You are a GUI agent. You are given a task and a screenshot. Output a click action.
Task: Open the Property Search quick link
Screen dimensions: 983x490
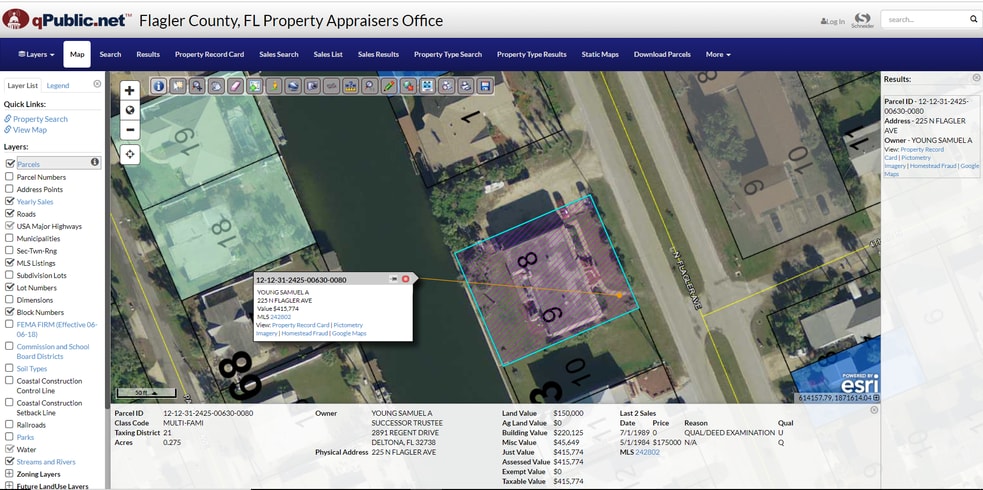40,119
